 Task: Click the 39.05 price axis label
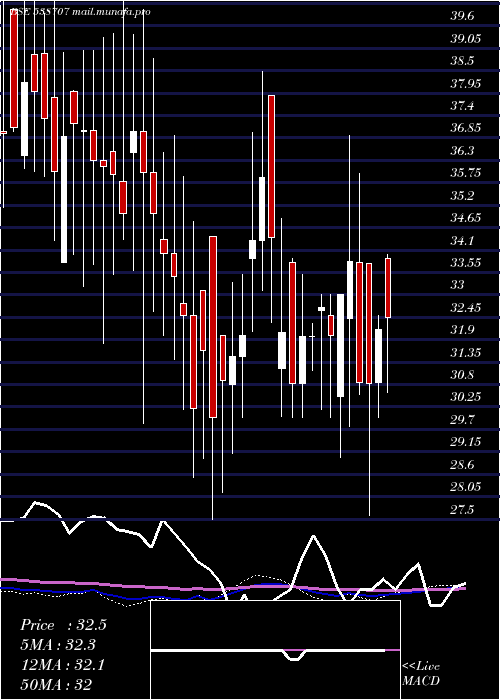466,39
